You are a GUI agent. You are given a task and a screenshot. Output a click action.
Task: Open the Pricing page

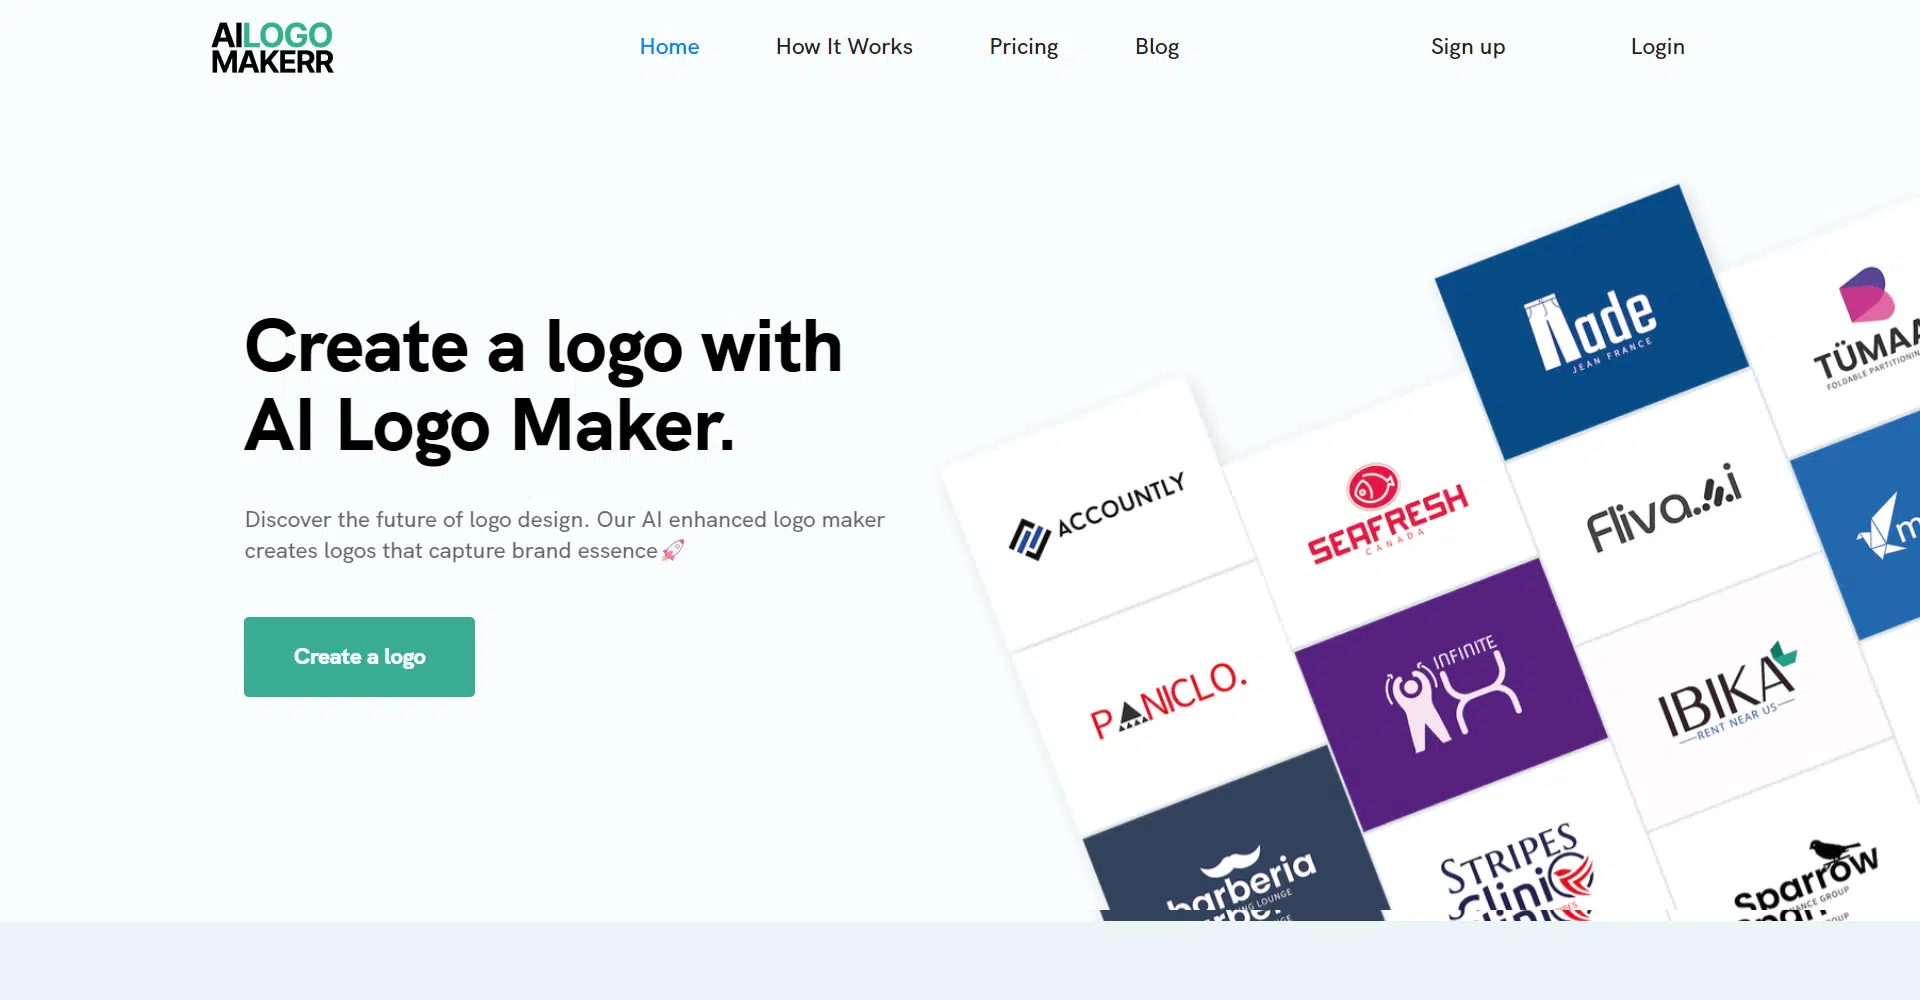[1023, 47]
